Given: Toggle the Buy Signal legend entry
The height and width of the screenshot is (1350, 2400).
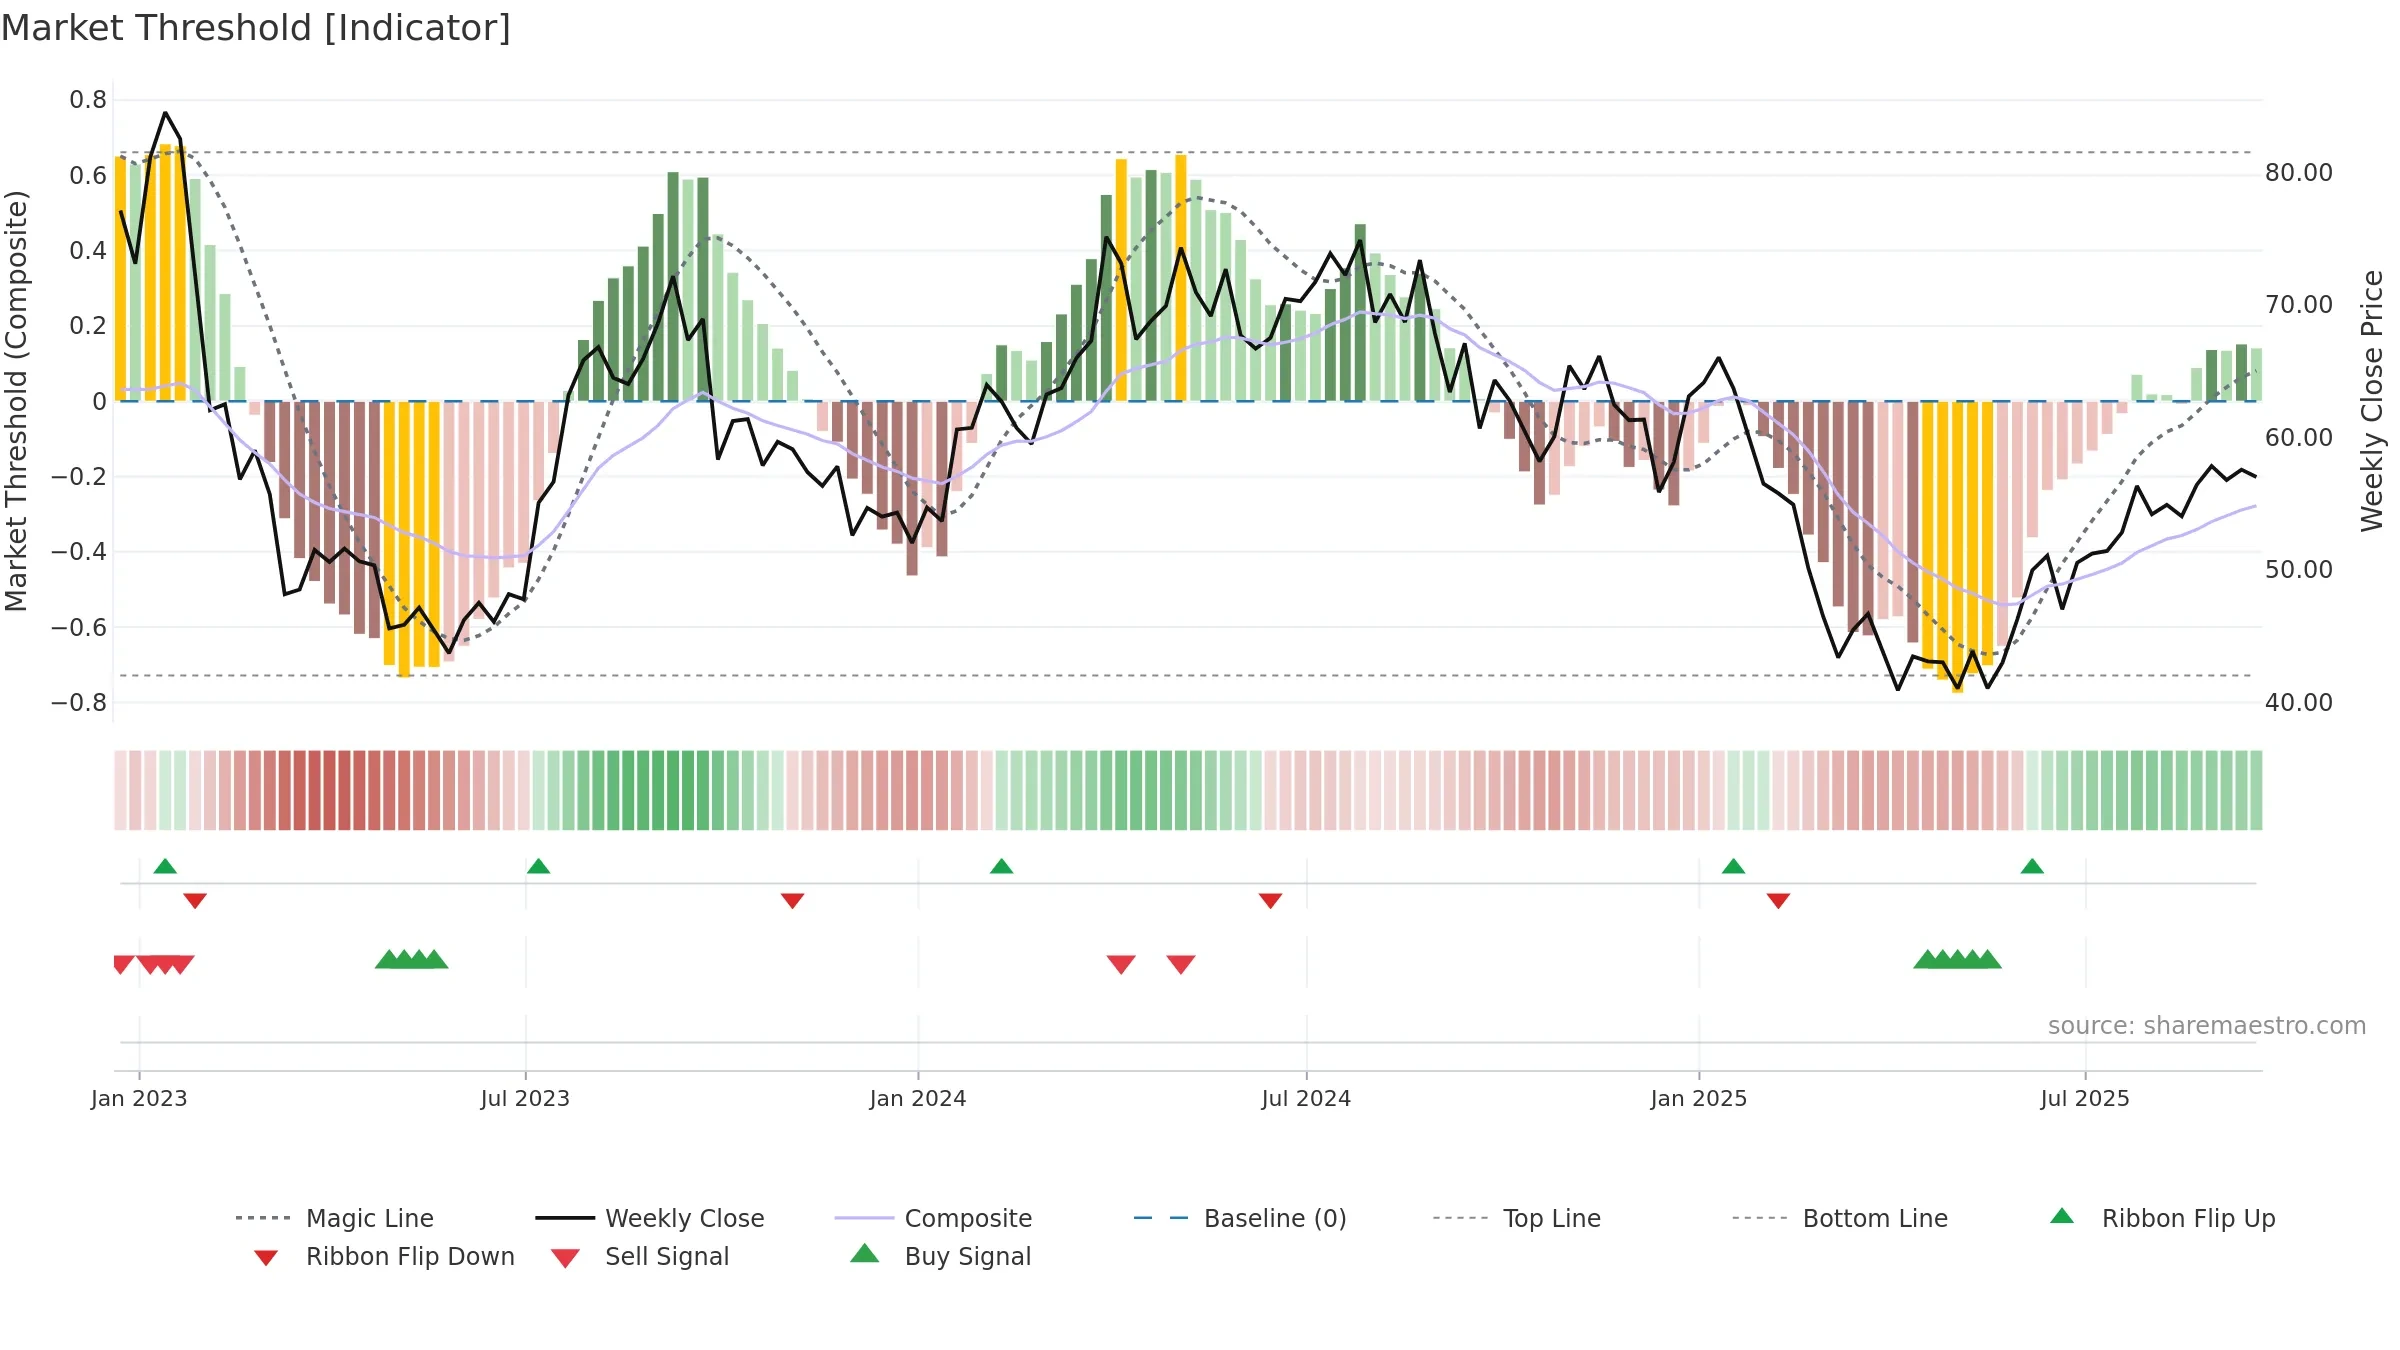Looking at the screenshot, I should (x=940, y=1256).
